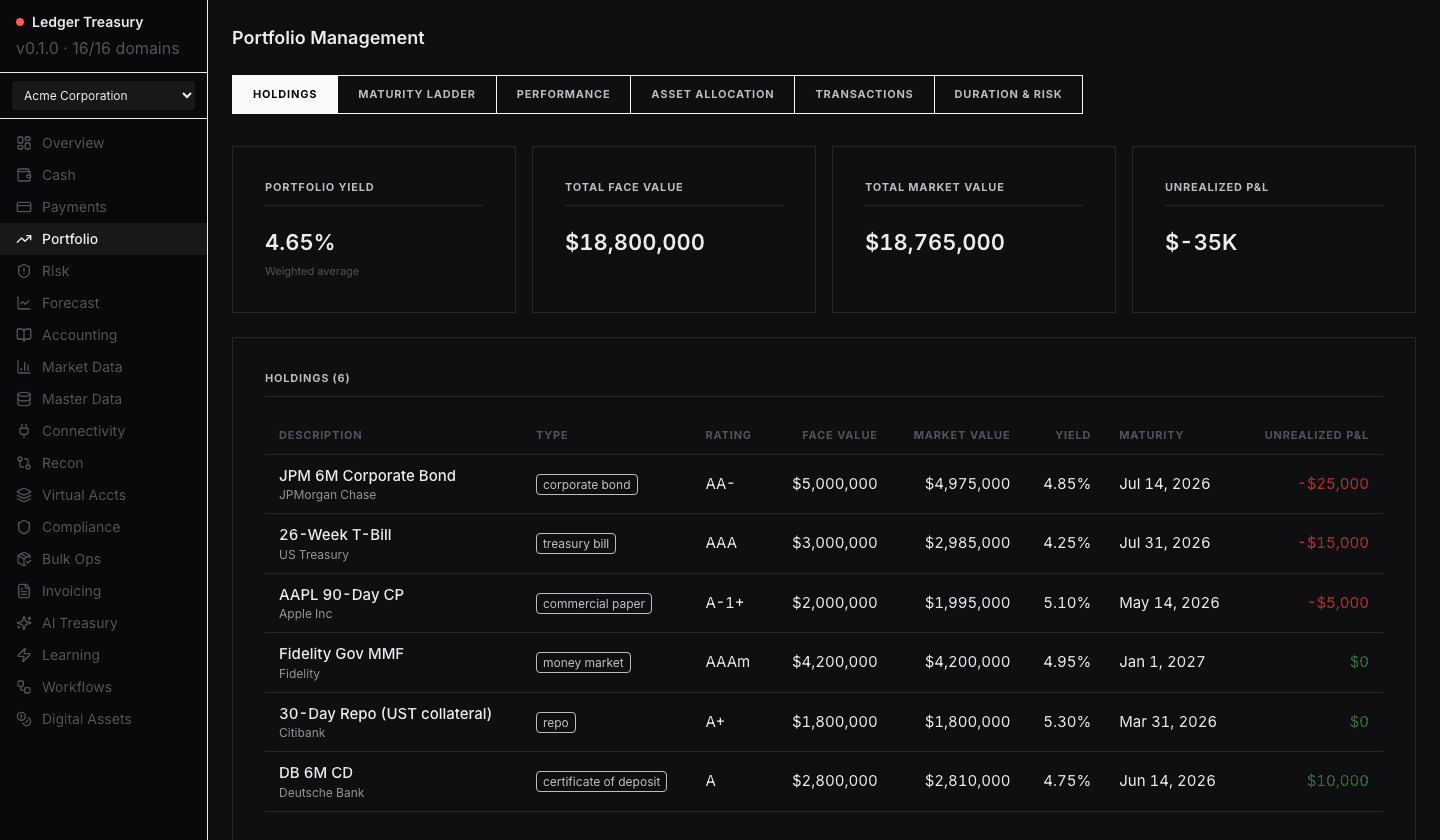The image size is (1440, 840).
Task: Click the 30-Day Repo (UST collateral) row name
Action: click(x=385, y=714)
